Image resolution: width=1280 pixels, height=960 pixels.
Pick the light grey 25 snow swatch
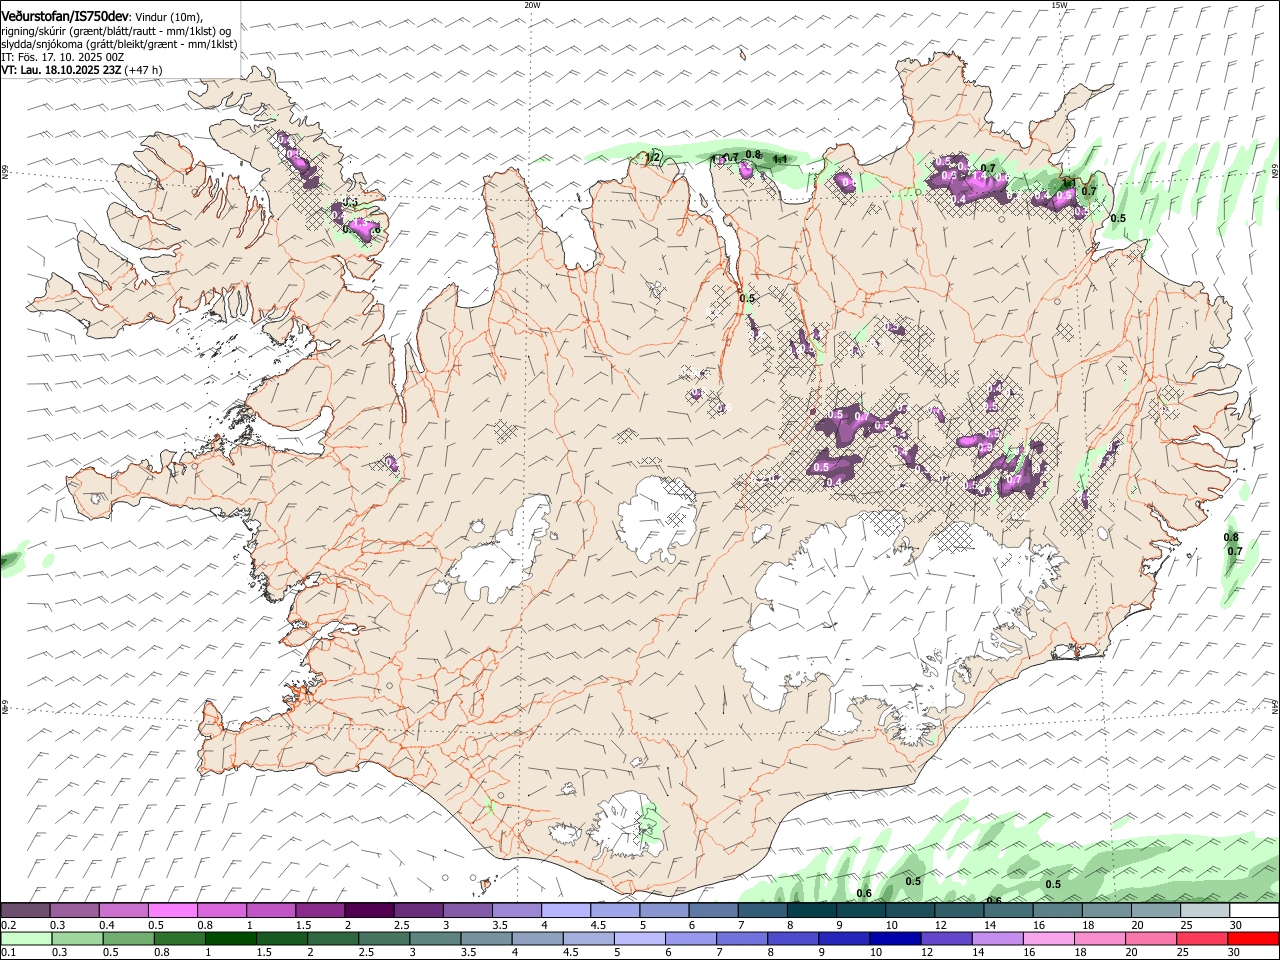(x=1205, y=911)
